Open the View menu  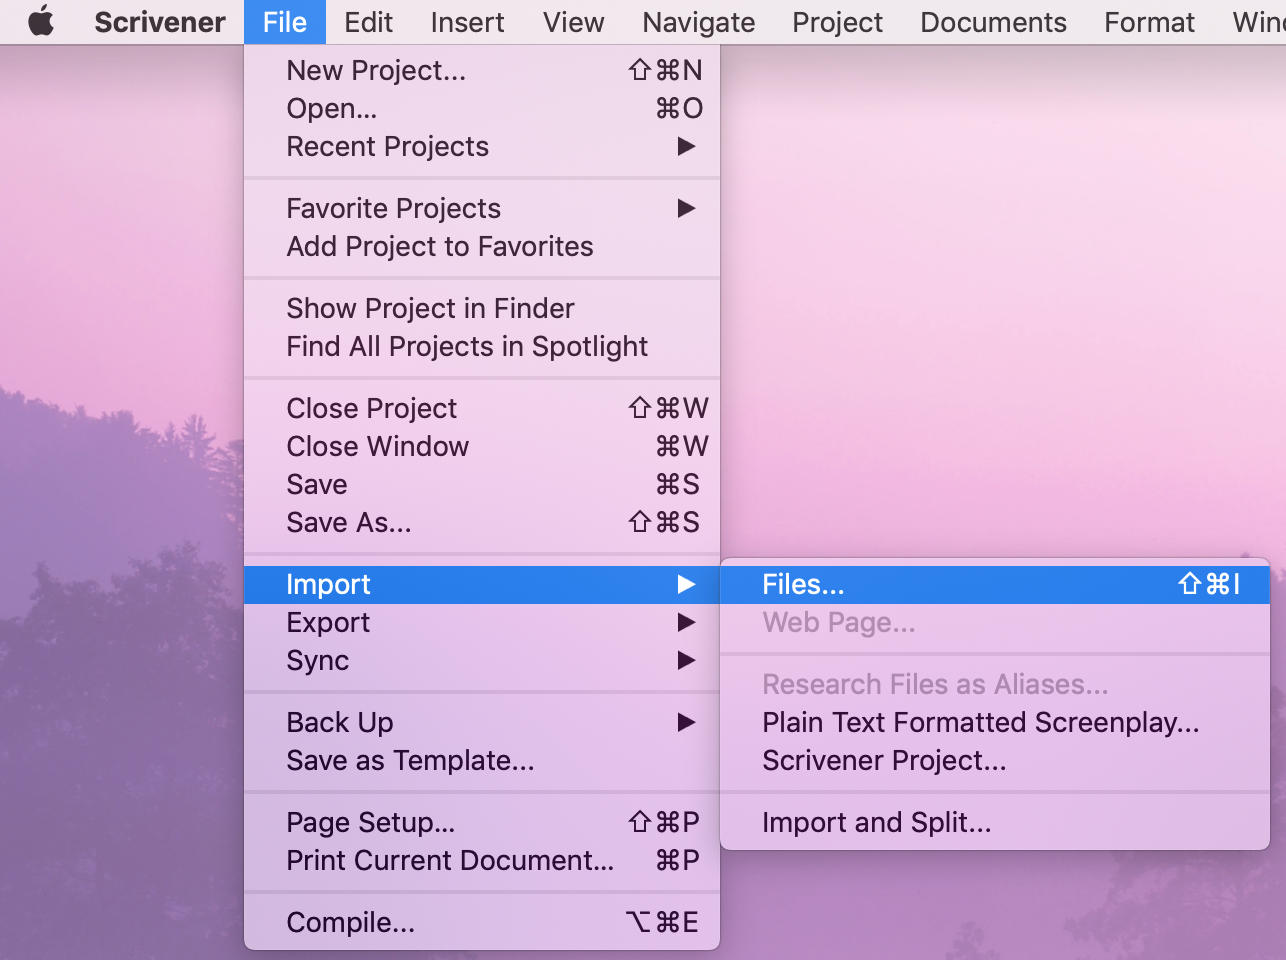[574, 22]
